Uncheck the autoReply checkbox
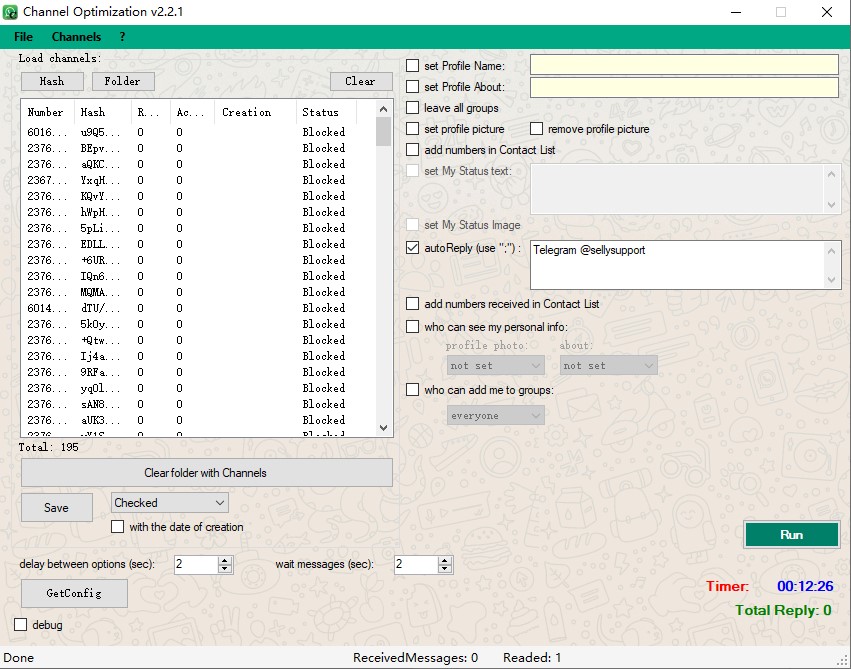 [x=412, y=248]
